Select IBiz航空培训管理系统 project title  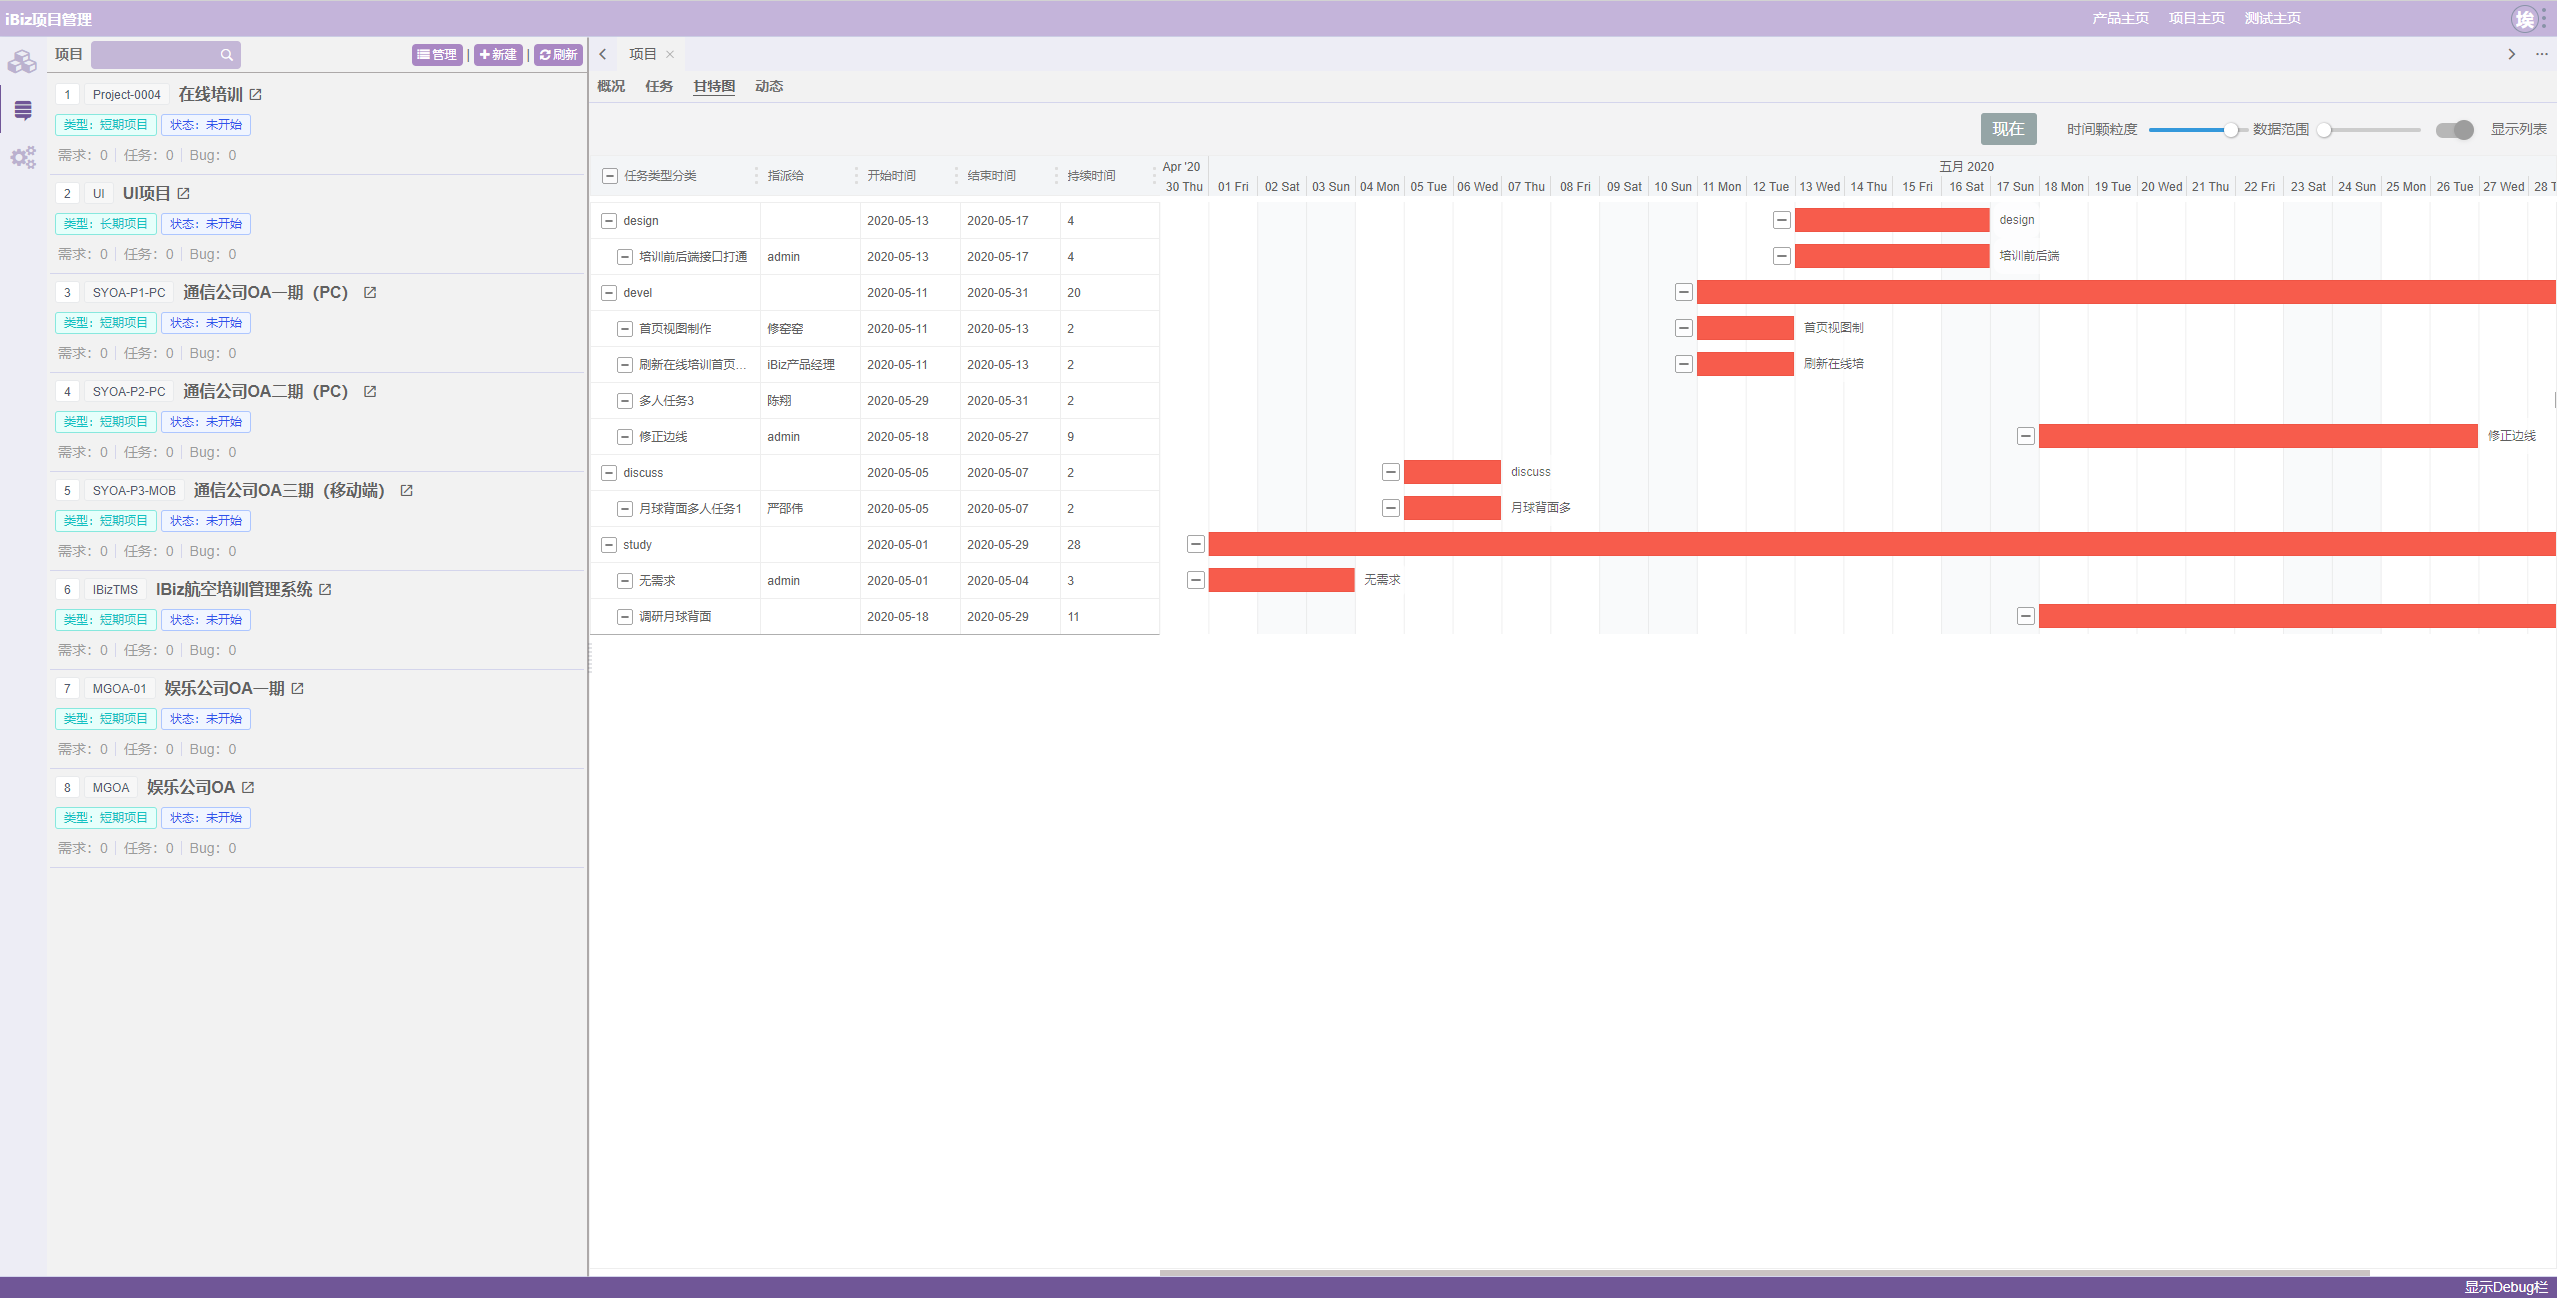[x=234, y=590]
